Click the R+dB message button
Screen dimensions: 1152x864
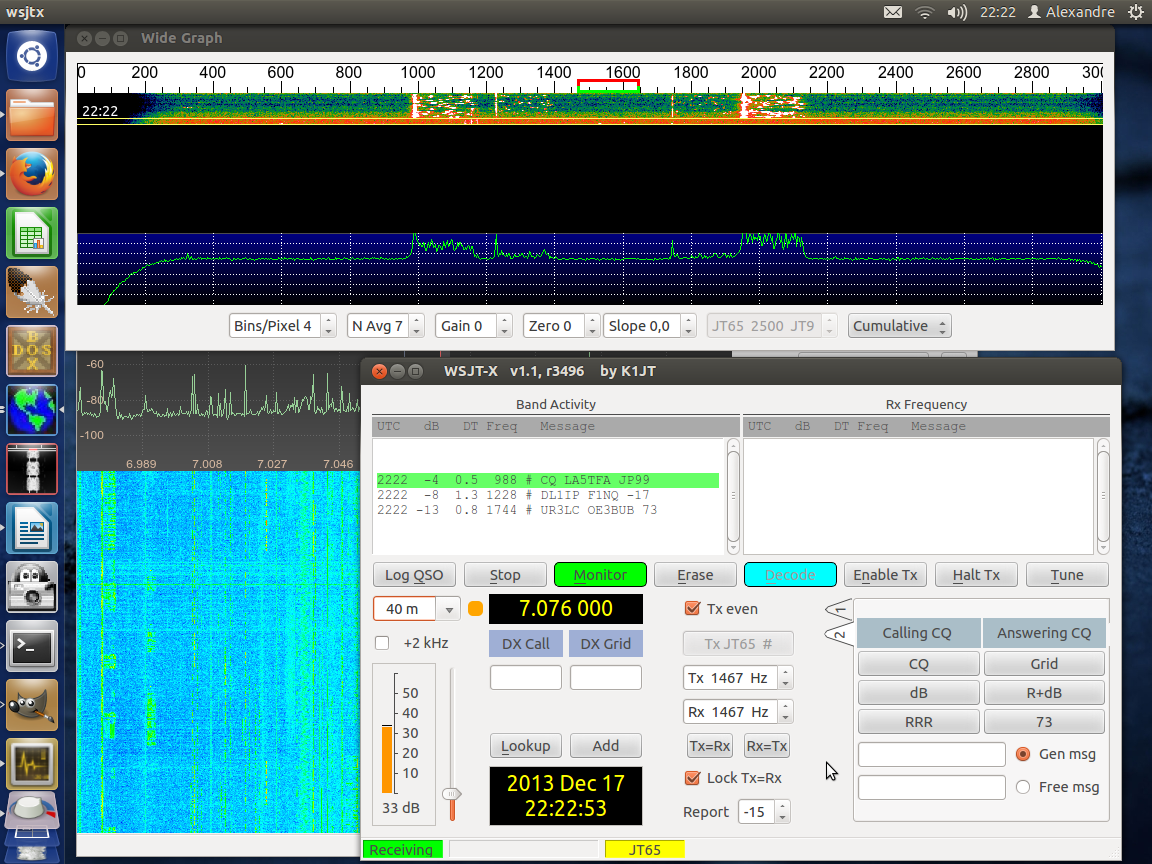[x=1044, y=693]
